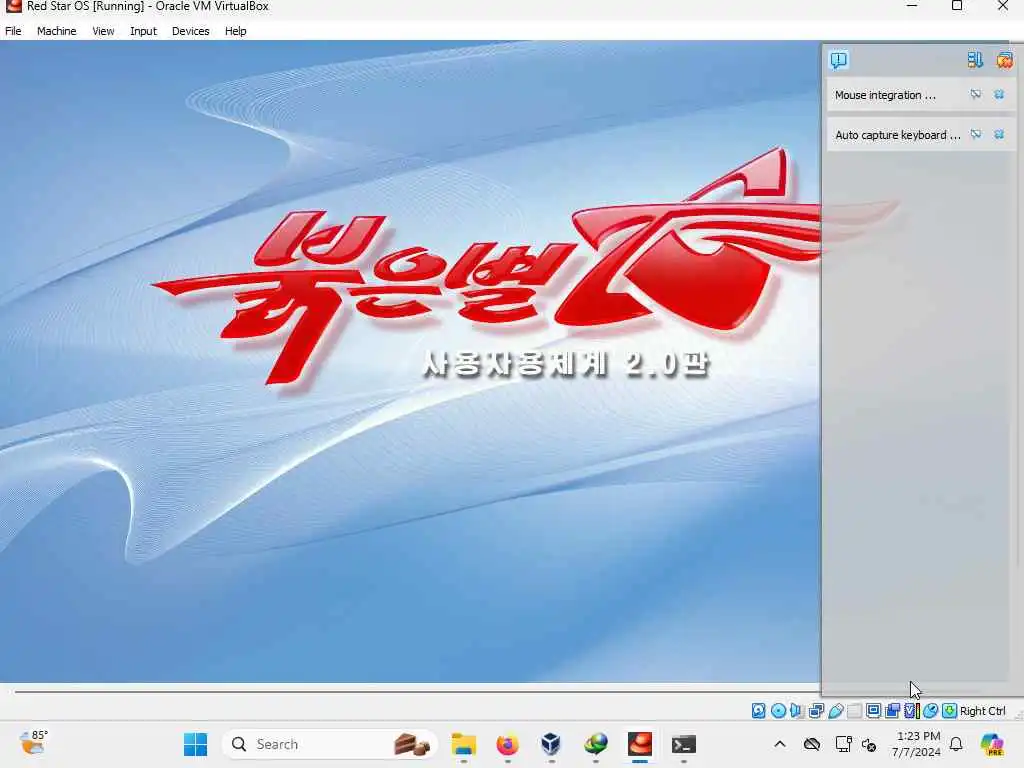Open the Windows Start menu
Screen dimensions: 1024x768
(x=195, y=744)
